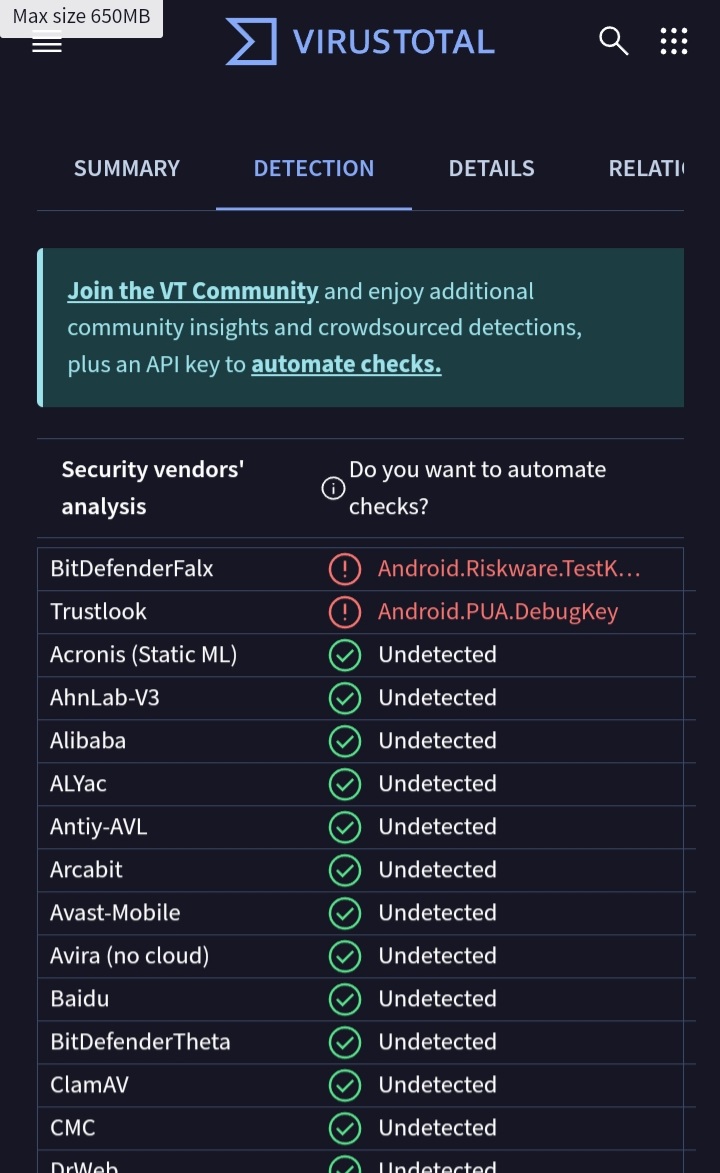Select the DETECTION tab
The image size is (720, 1173).
(314, 168)
